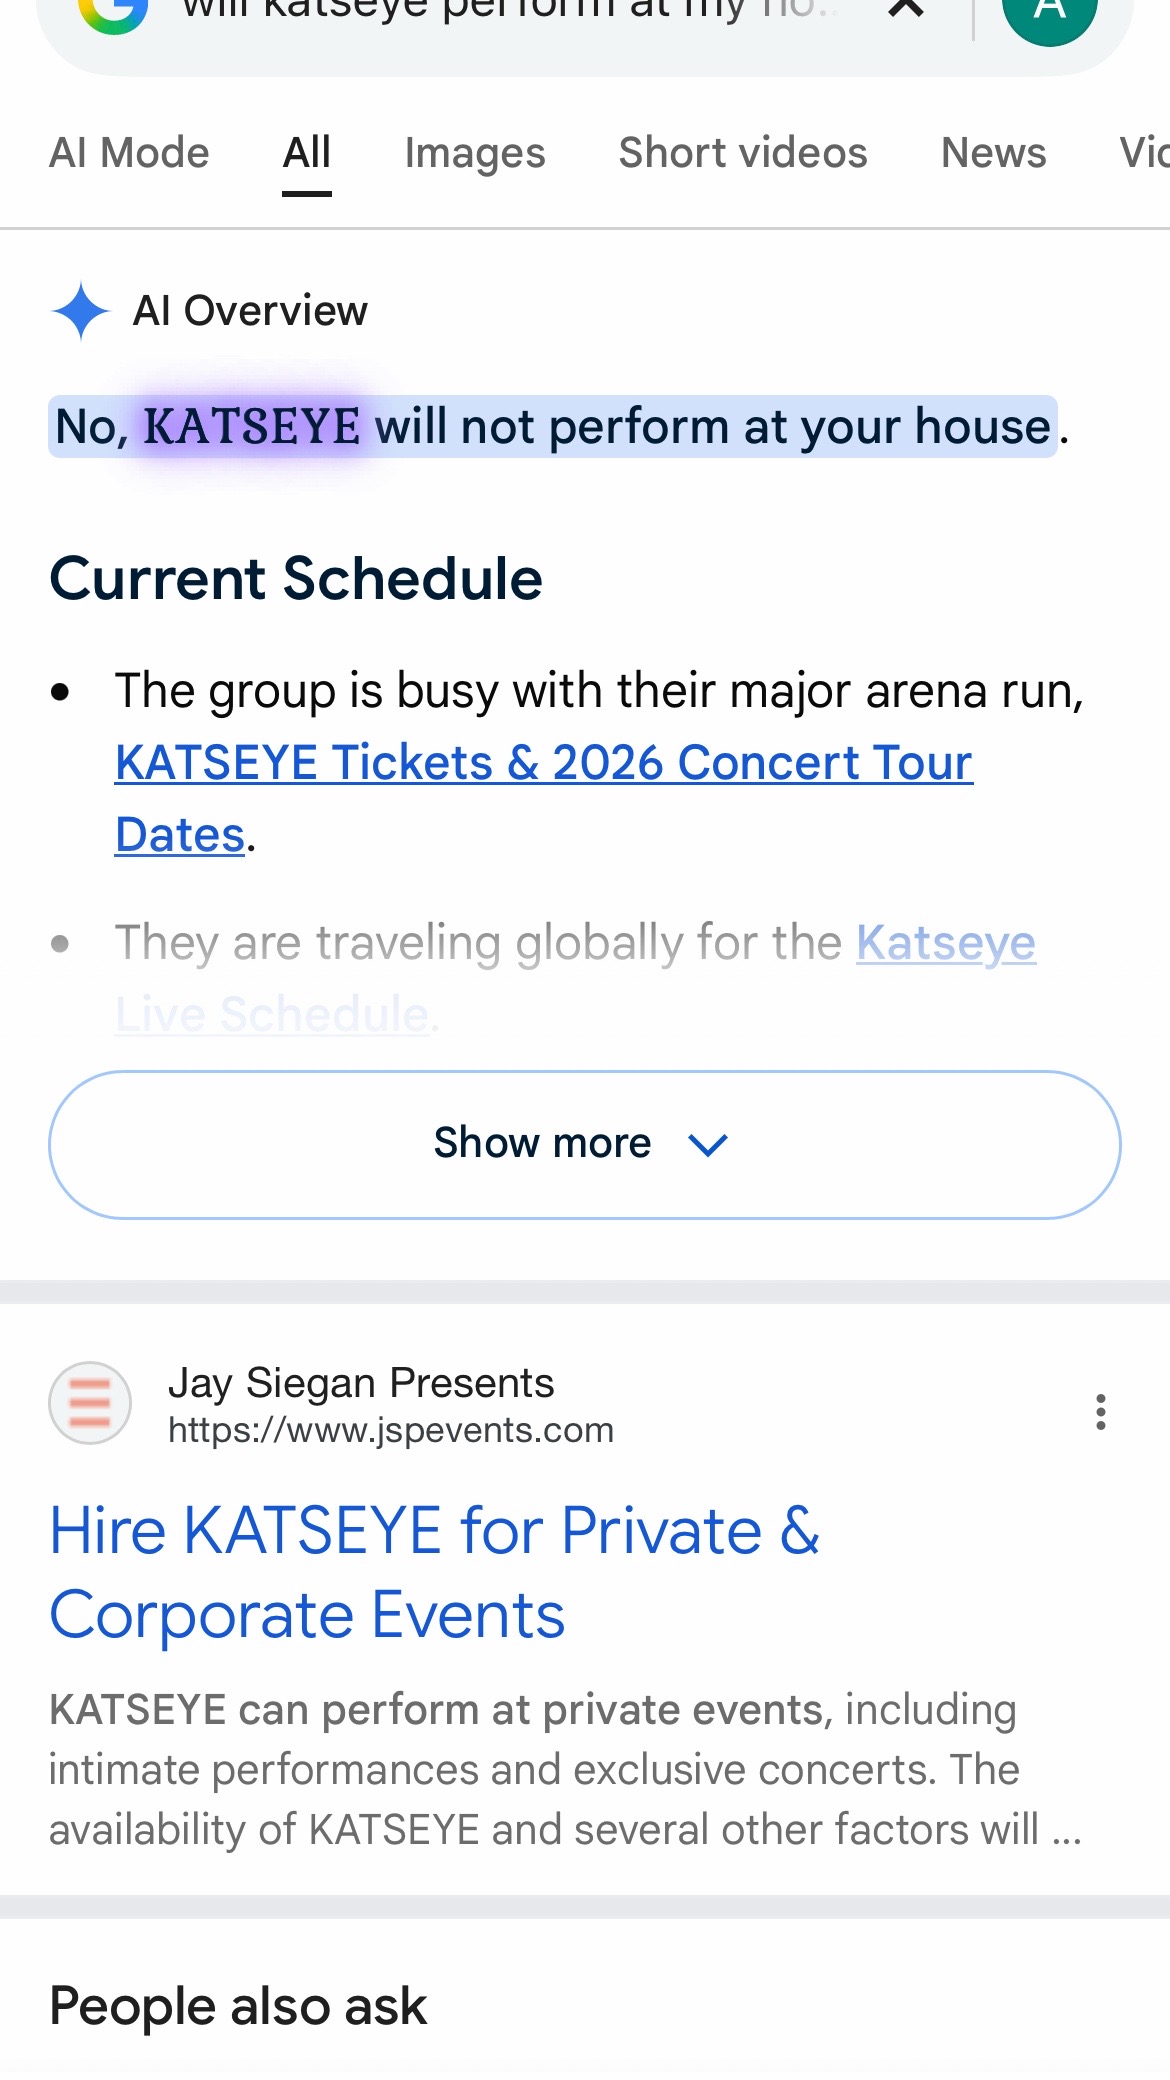This screenshot has width=1170, height=2080.
Task: Open Hire KATSEYE for Private & Corporate Events result
Action: click(x=435, y=1573)
